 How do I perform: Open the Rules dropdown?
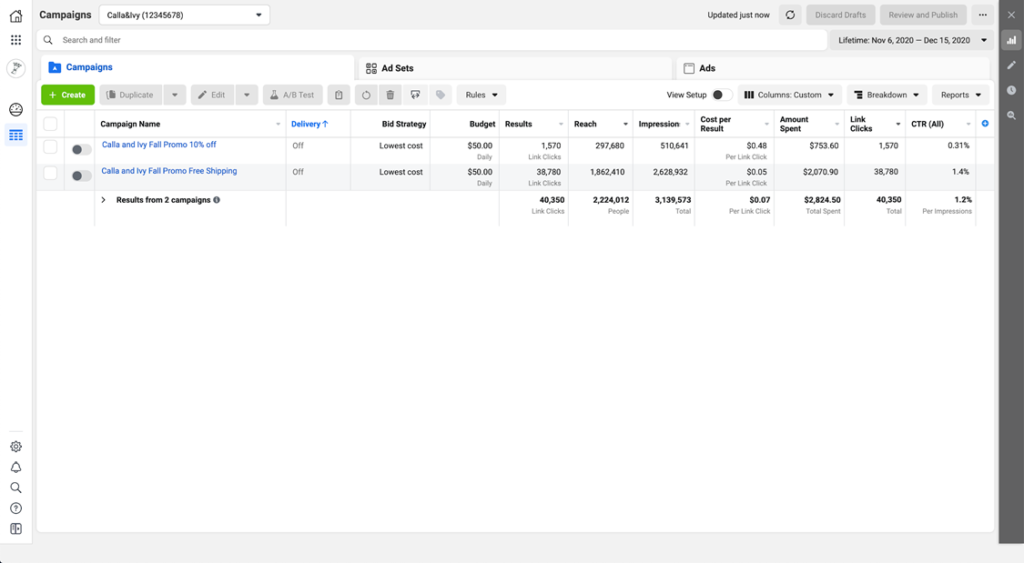[x=481, y=95]
